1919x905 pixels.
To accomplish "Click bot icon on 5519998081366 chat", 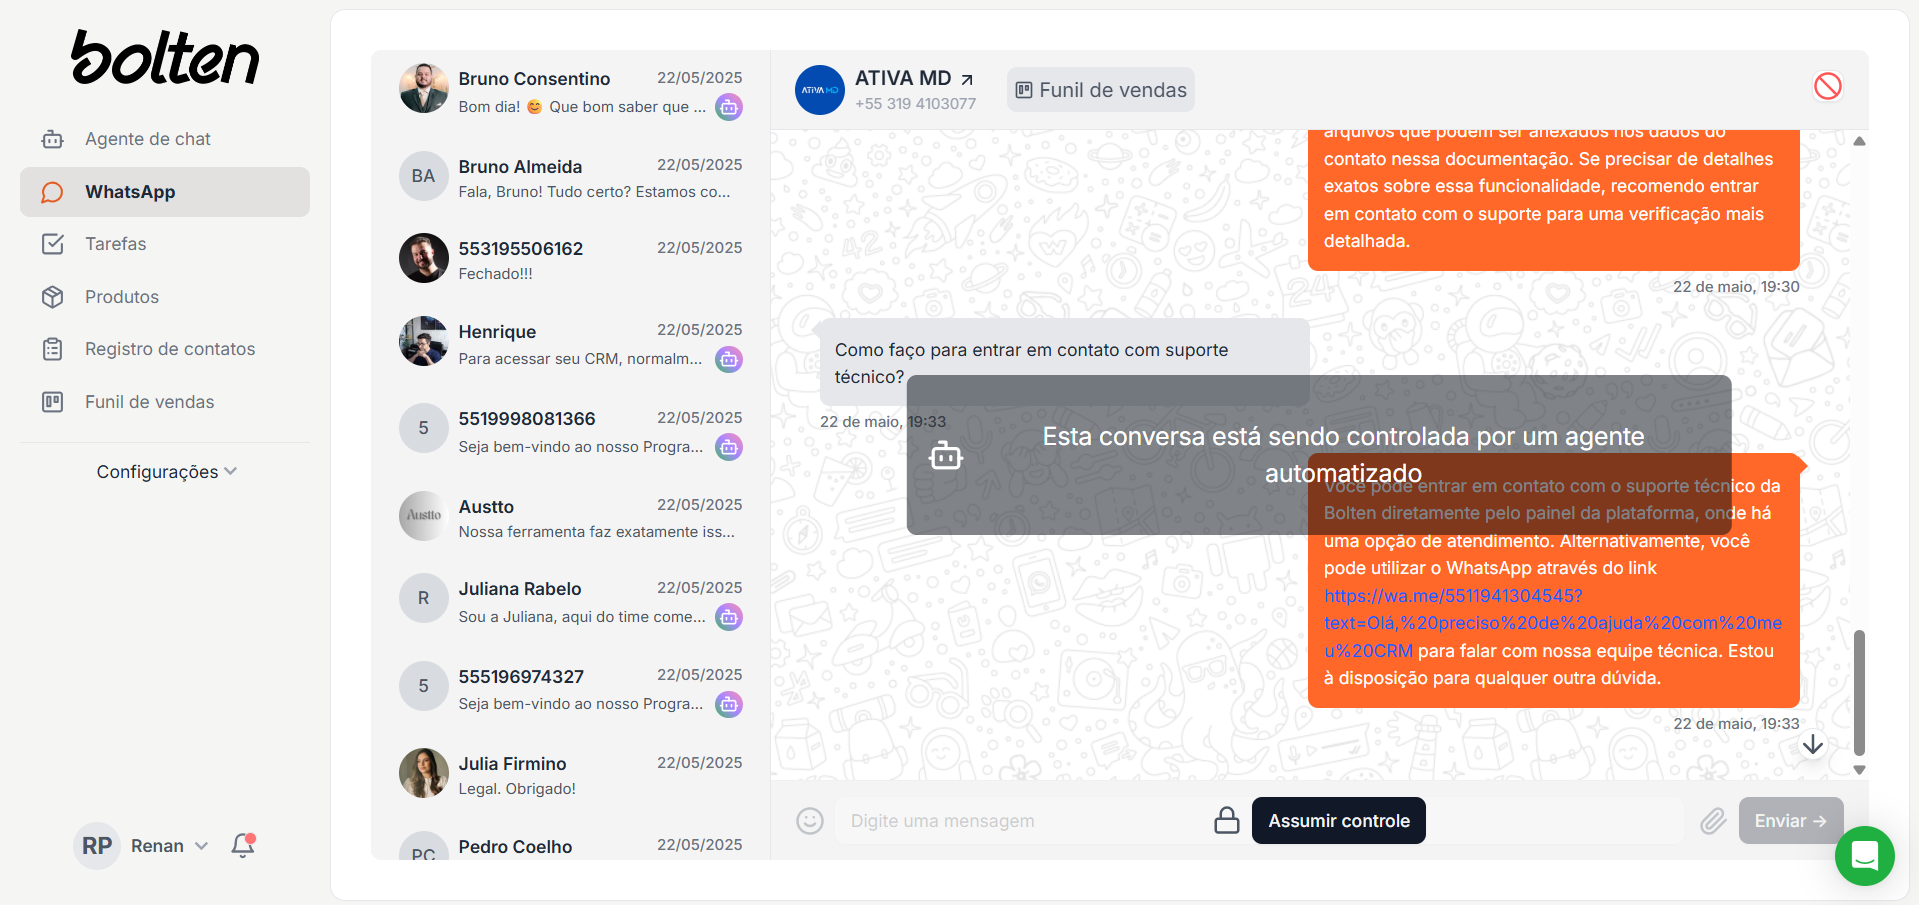I will coord(729,447).
